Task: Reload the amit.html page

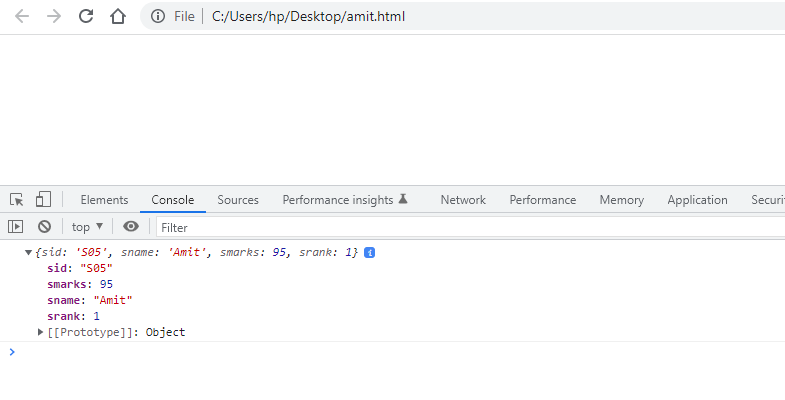Action: tap(86, 17)
